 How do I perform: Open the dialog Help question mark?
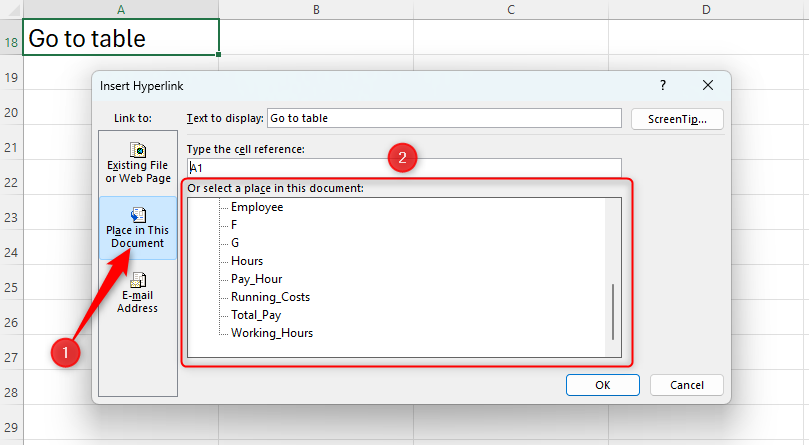tap(663, 86)
